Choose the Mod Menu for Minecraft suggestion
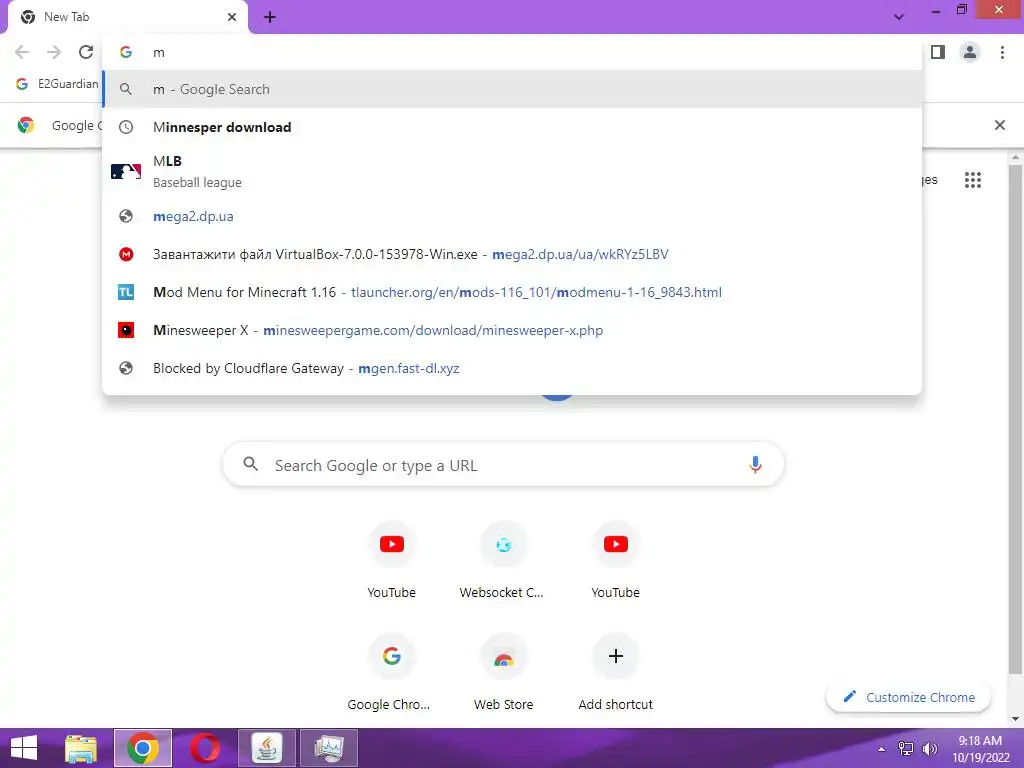This screenshot has height=768, width=1024. tap(512, 292)
